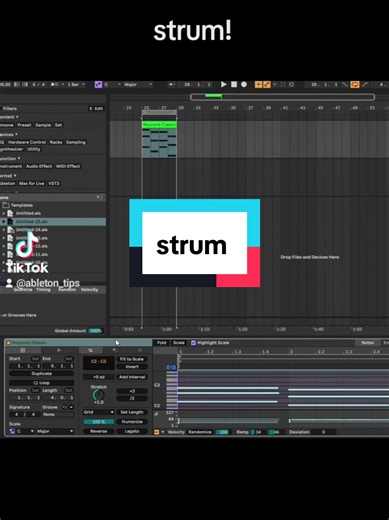Toggle Scale Mode icon in control bar

pos(98,85)
